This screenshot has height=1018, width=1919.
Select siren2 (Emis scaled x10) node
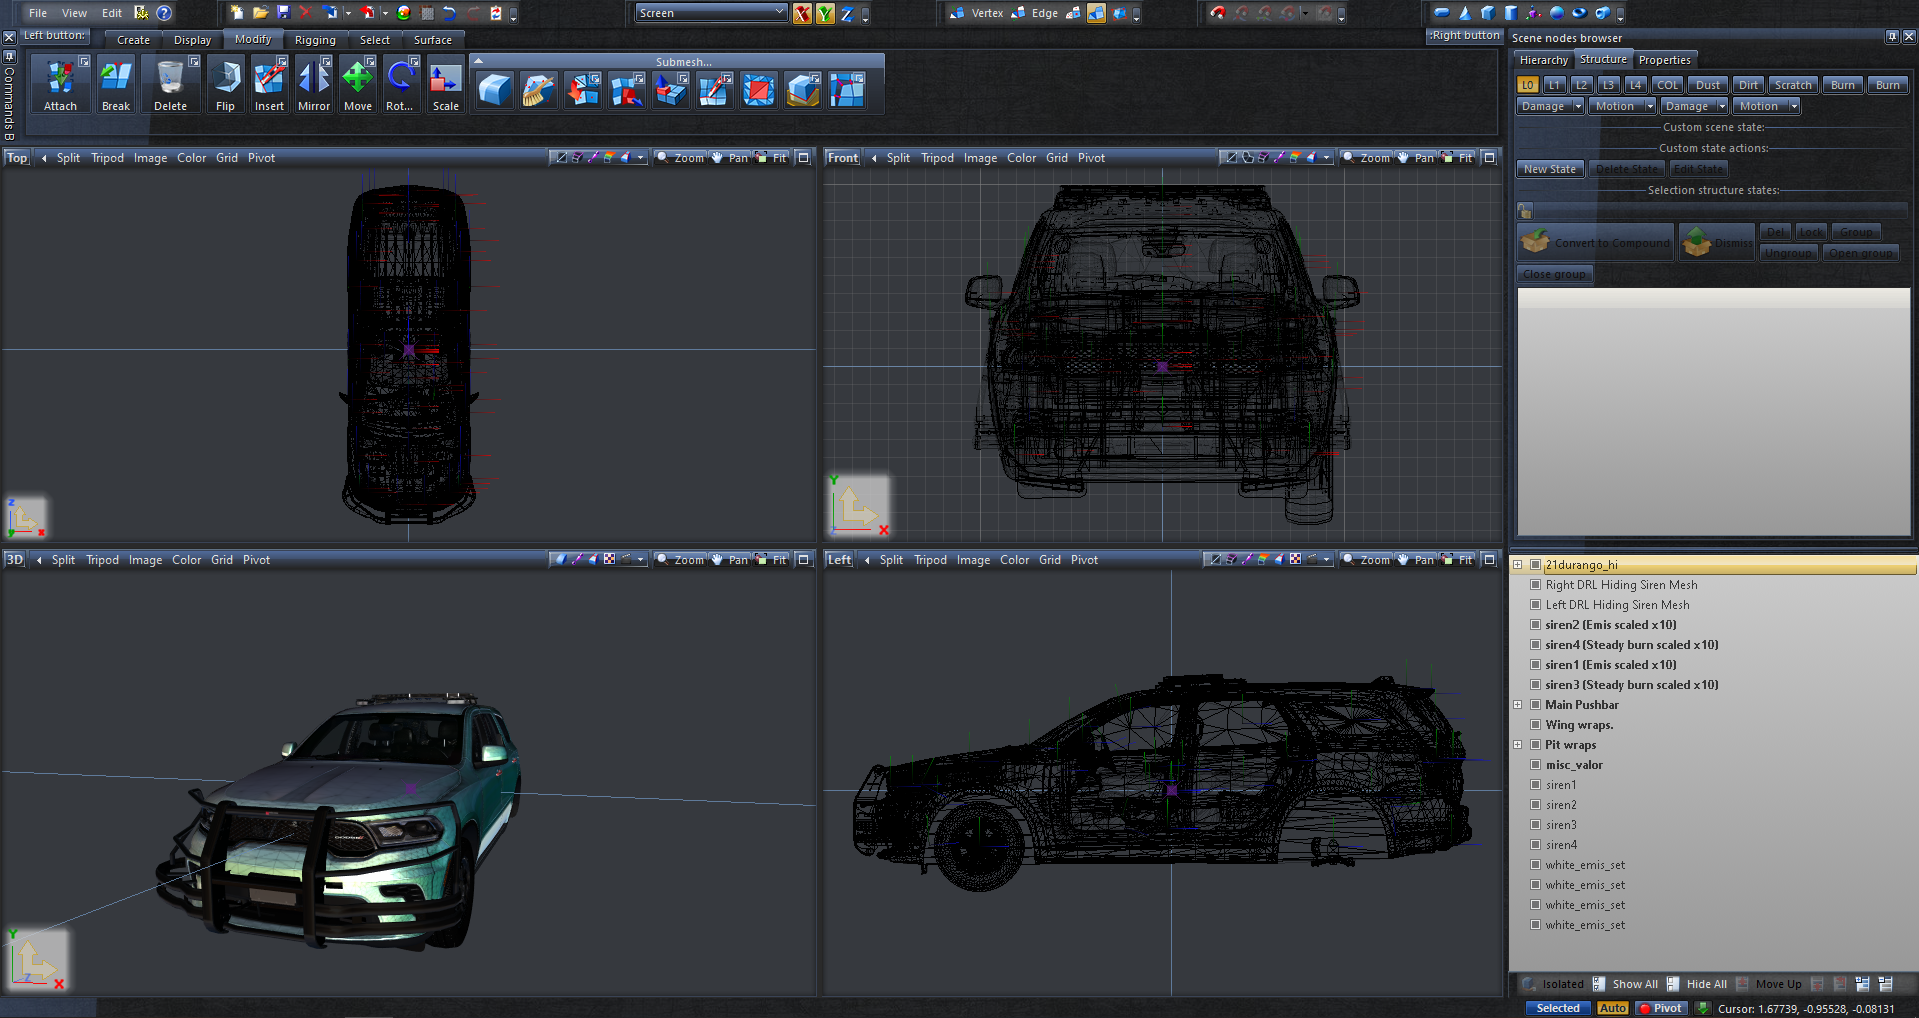(x=1610, y=625)
